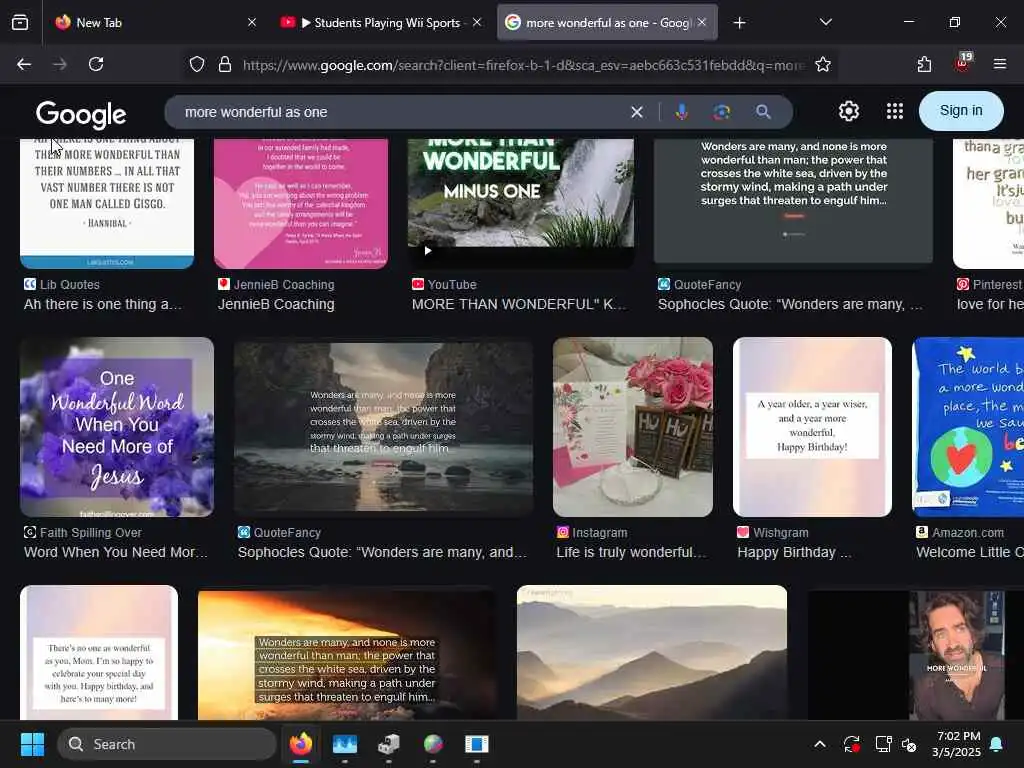This screenshot has height=768, width=1024.
Task: Open Instagram pink roses image
Action: [633, 427]
